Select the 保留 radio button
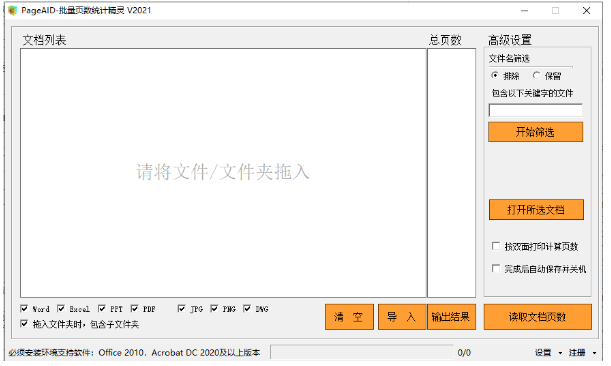The height and width of the screenshot is (366, 611). coord(537,75)
